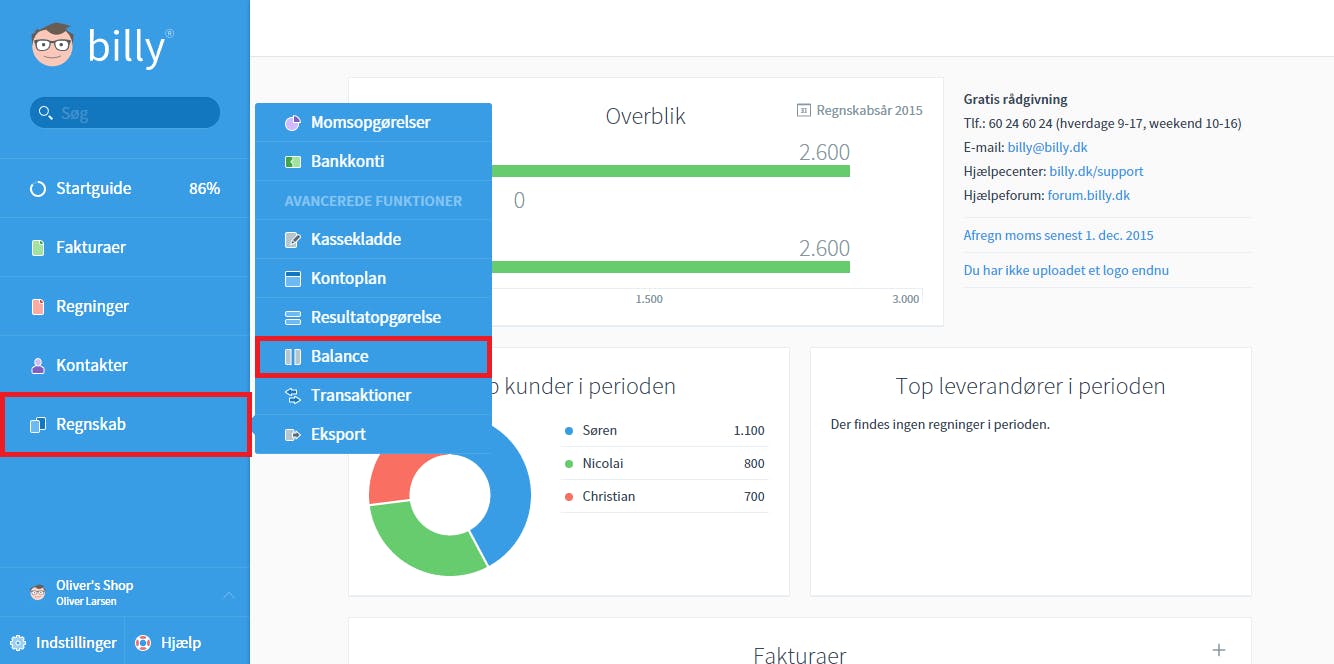
Task: Click the Hjælp lifebuoy icon
Action: tap(143, 643)
